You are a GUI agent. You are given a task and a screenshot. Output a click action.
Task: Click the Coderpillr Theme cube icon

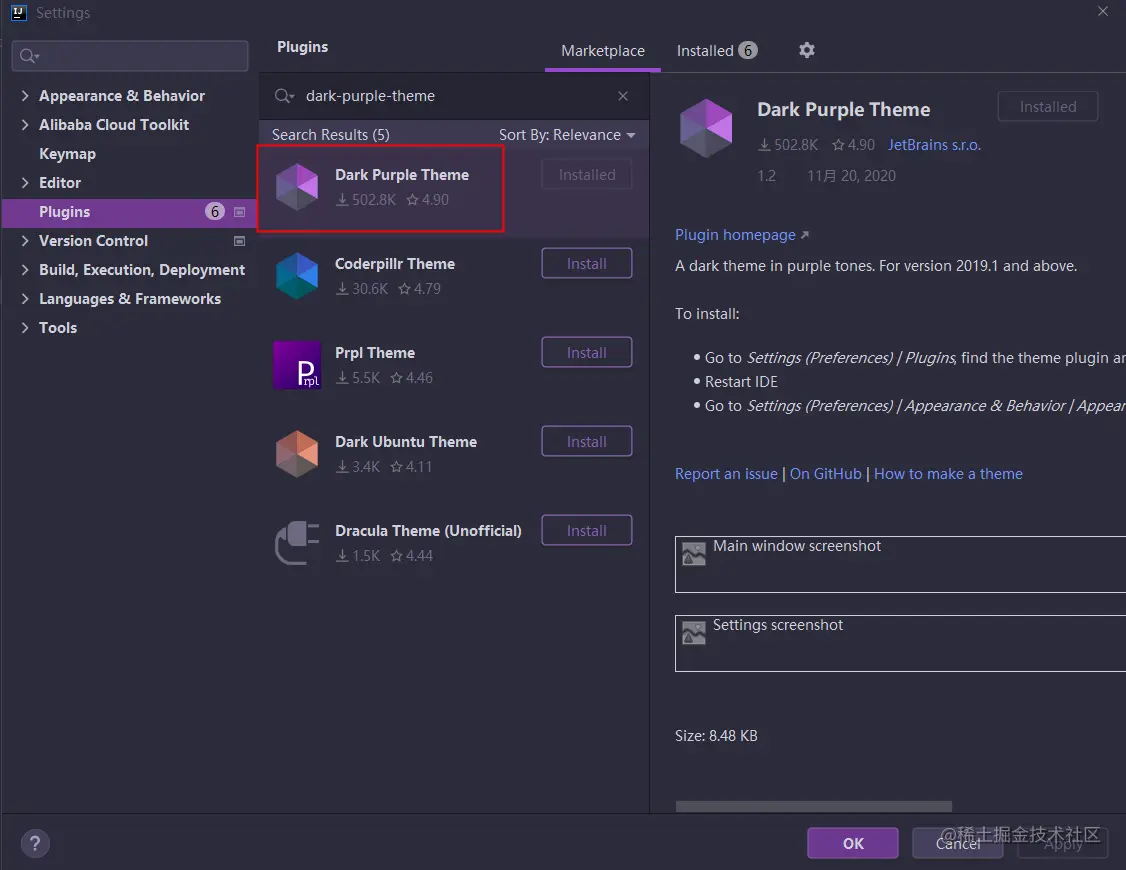(297, 276)
